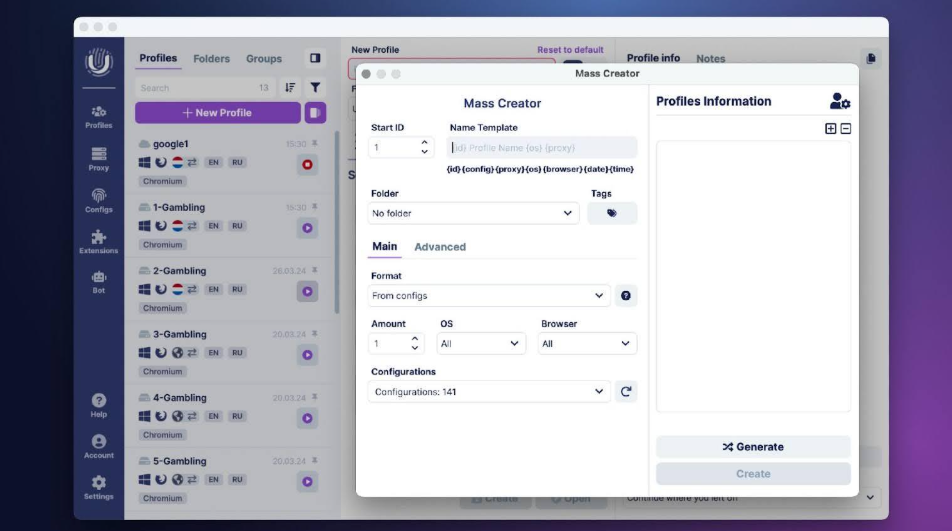Screen dimensions: 952x531
Task: Click the Tags button icon
Action: click(612, 213)
